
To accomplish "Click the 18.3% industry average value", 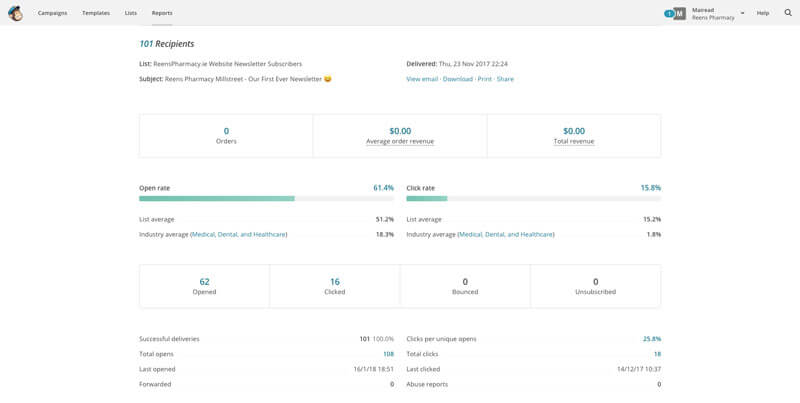I will [385, 235].
